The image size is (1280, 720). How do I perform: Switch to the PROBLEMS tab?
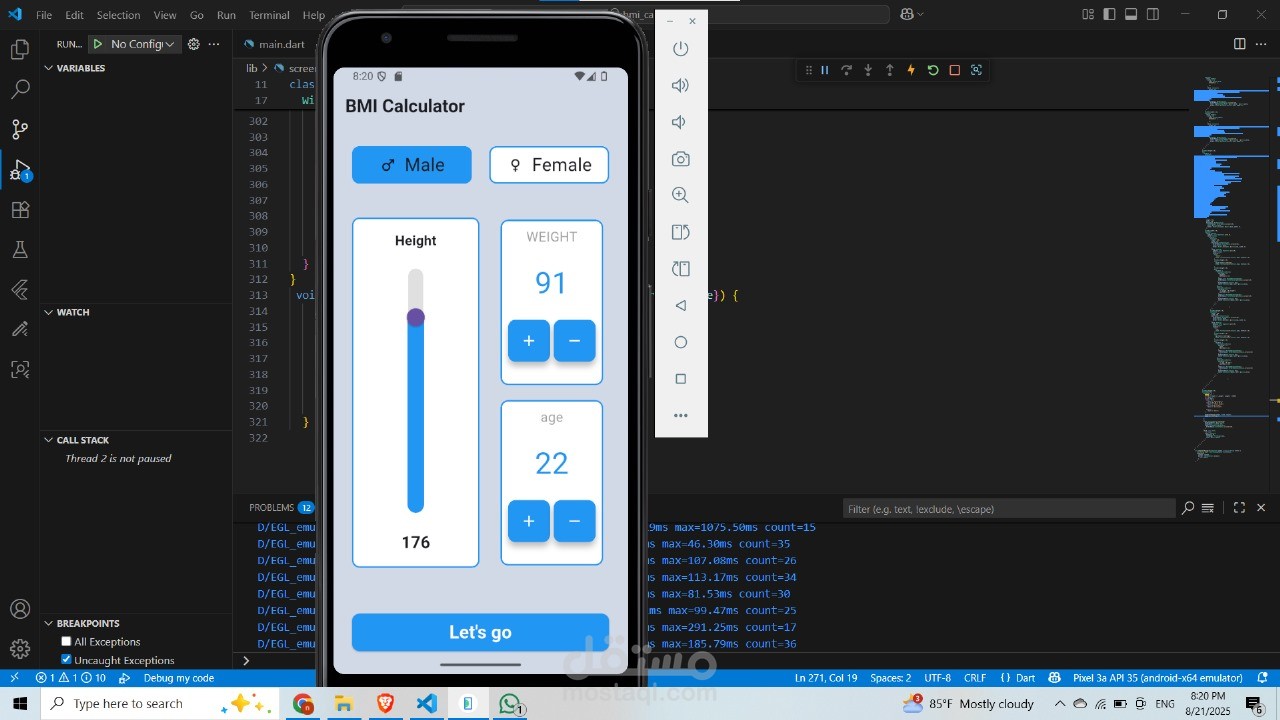271,507
